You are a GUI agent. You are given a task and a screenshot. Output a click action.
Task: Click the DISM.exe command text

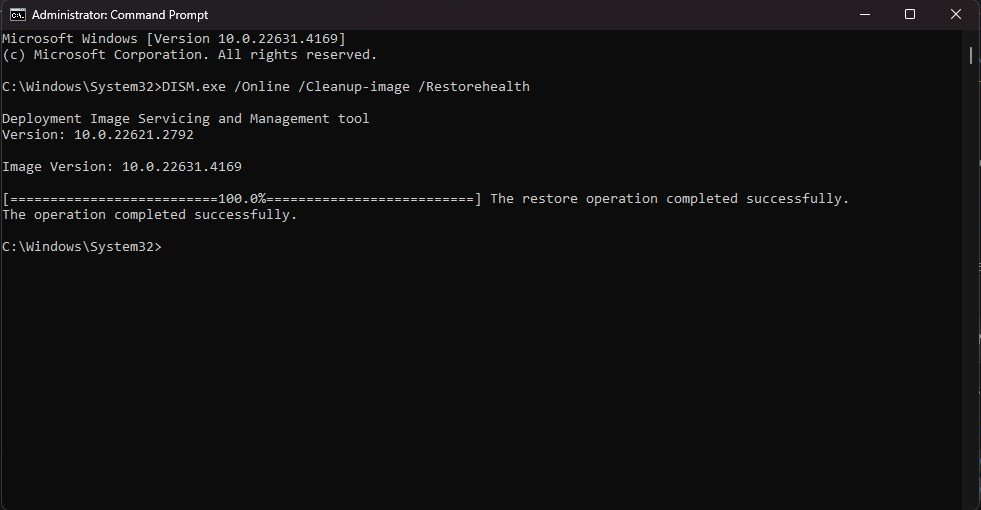194,86
